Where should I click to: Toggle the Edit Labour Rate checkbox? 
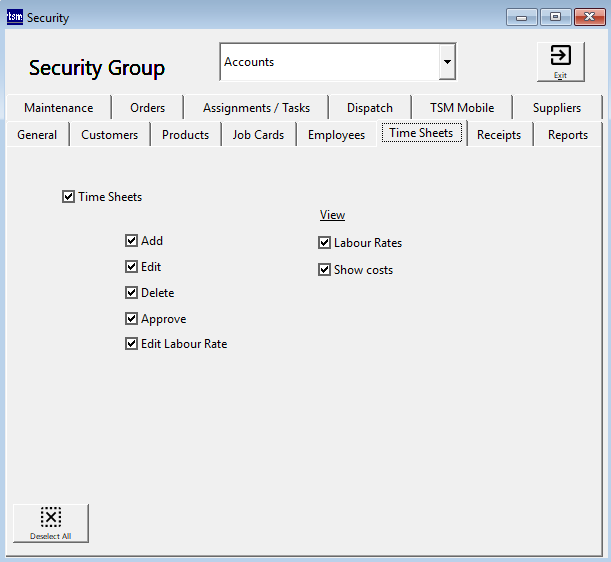point(132,344)
